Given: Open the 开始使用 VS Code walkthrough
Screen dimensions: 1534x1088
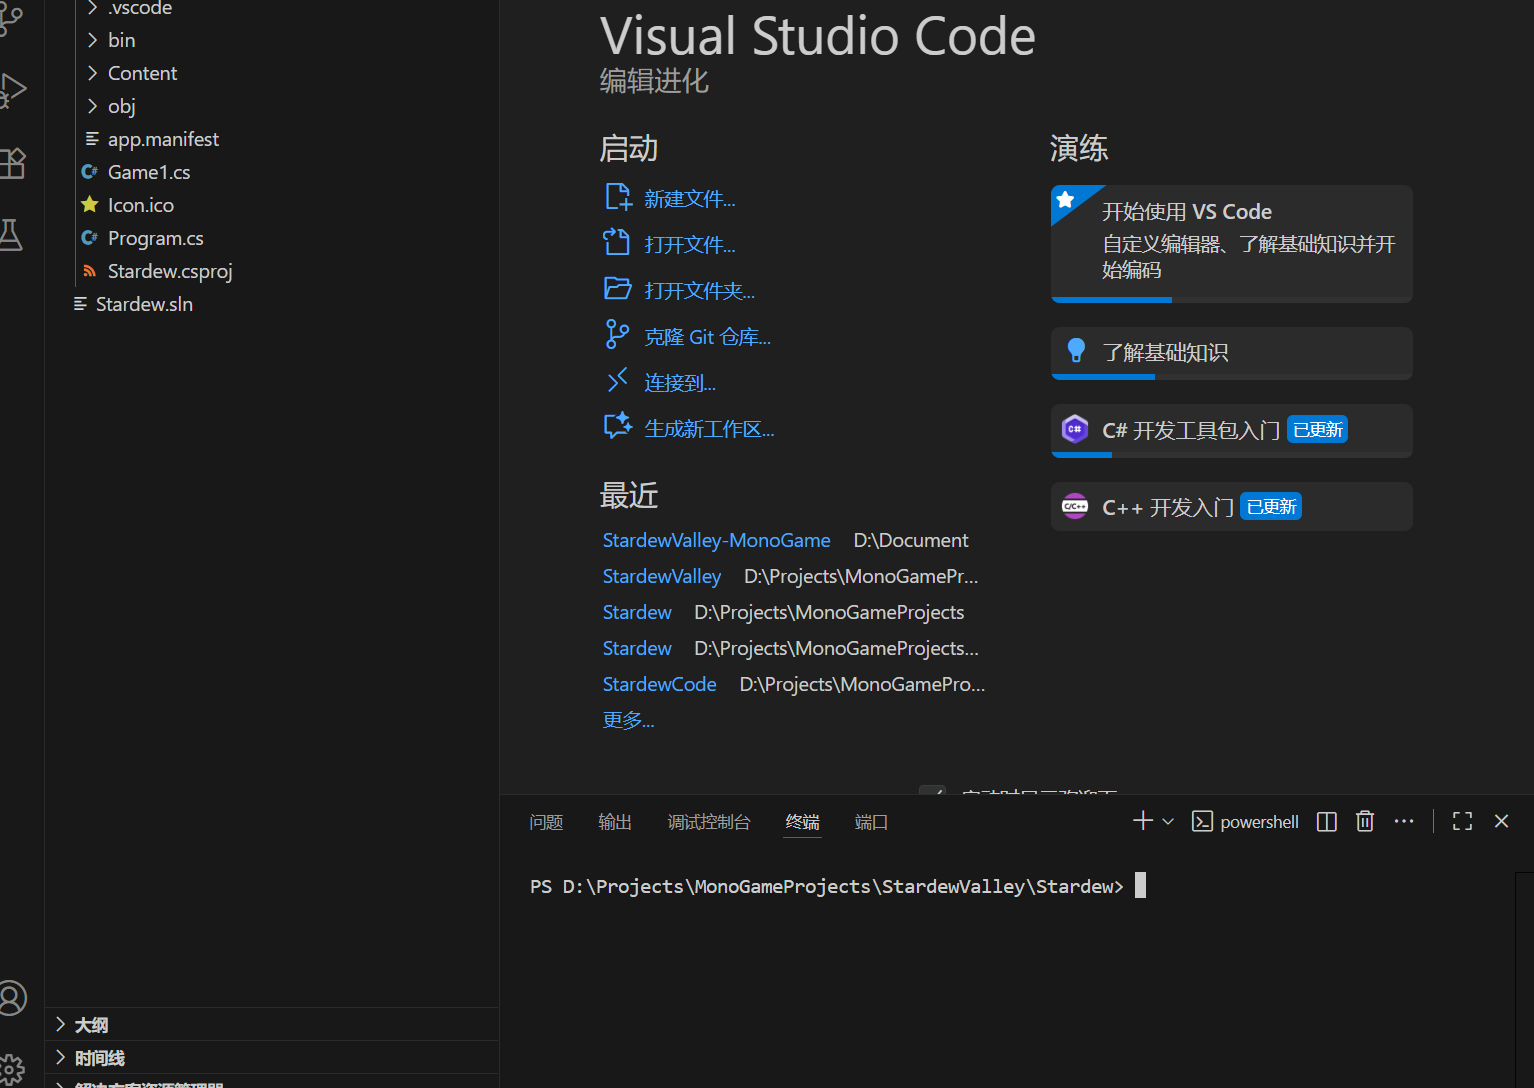Looking at the screenshot, I should pos(1232,243).
